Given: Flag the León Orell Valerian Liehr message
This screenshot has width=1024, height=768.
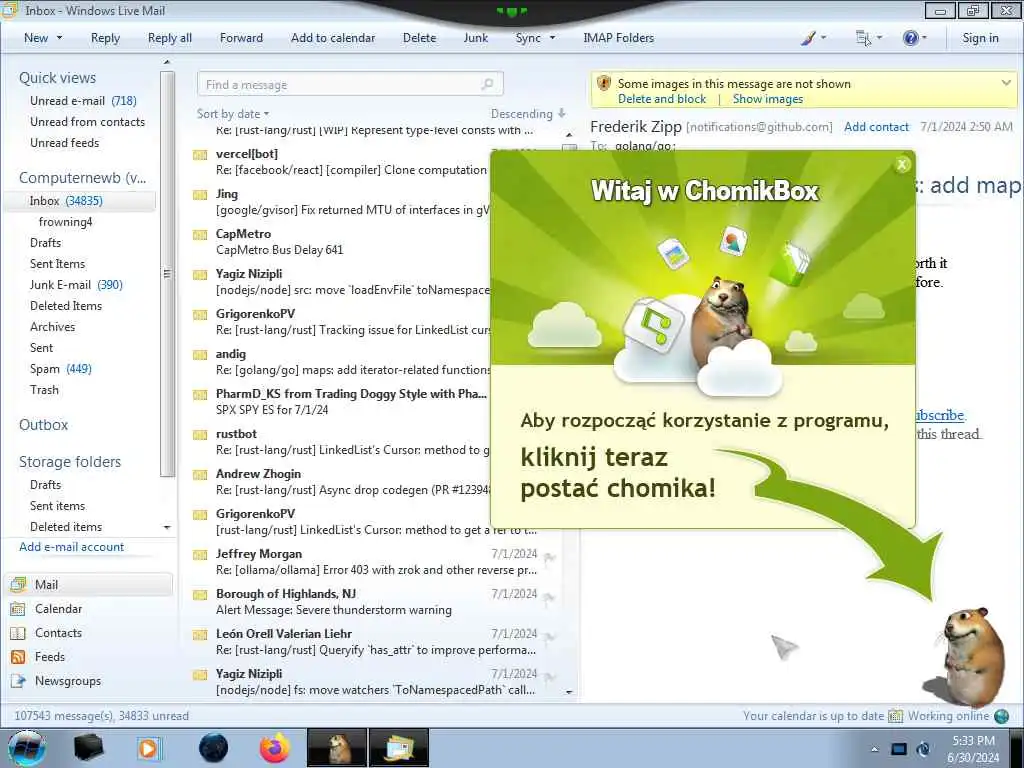Looking at the screenshot, I should [550, 637].
